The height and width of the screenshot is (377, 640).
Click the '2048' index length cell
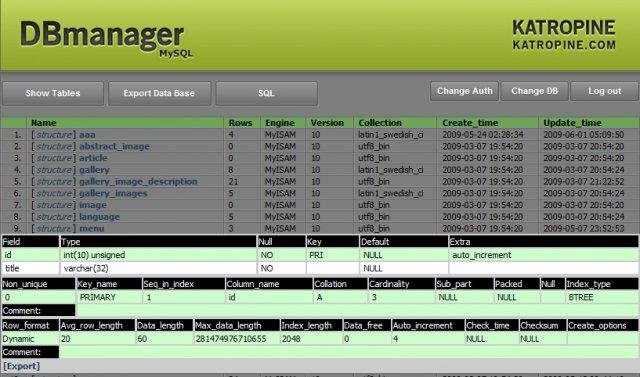point(311,339)
